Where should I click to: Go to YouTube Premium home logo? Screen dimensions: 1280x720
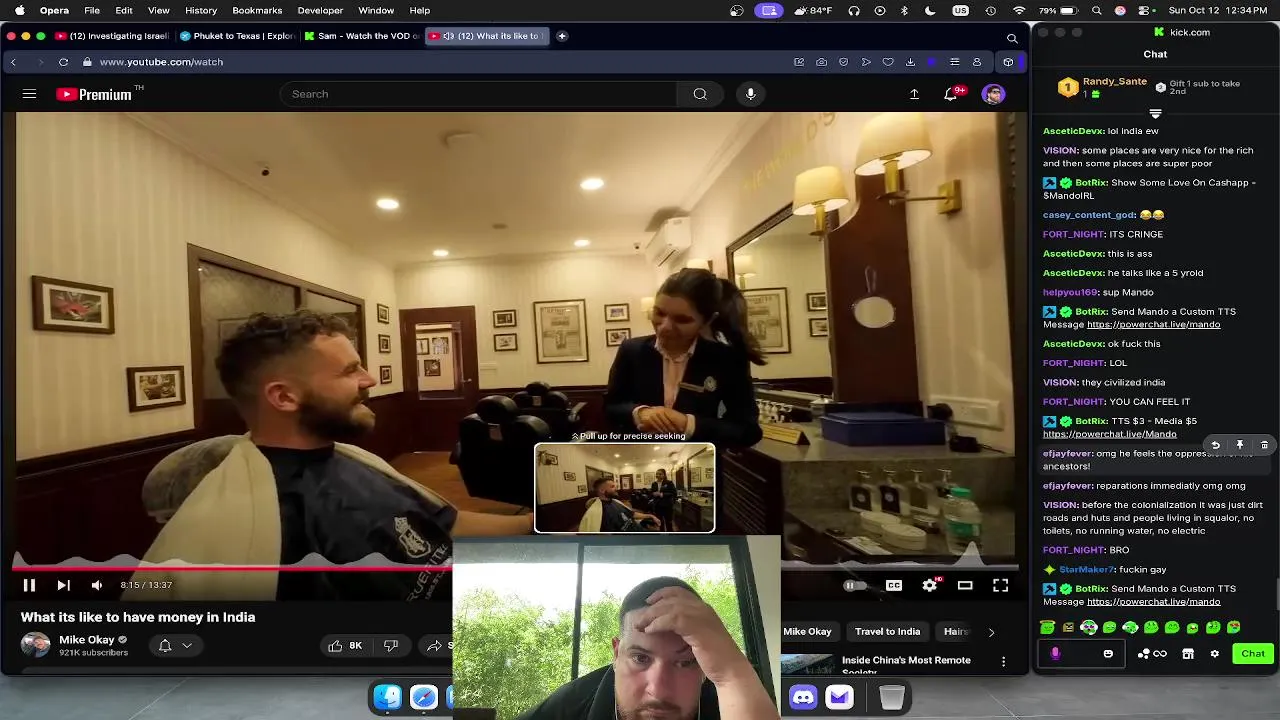[94, 94]
